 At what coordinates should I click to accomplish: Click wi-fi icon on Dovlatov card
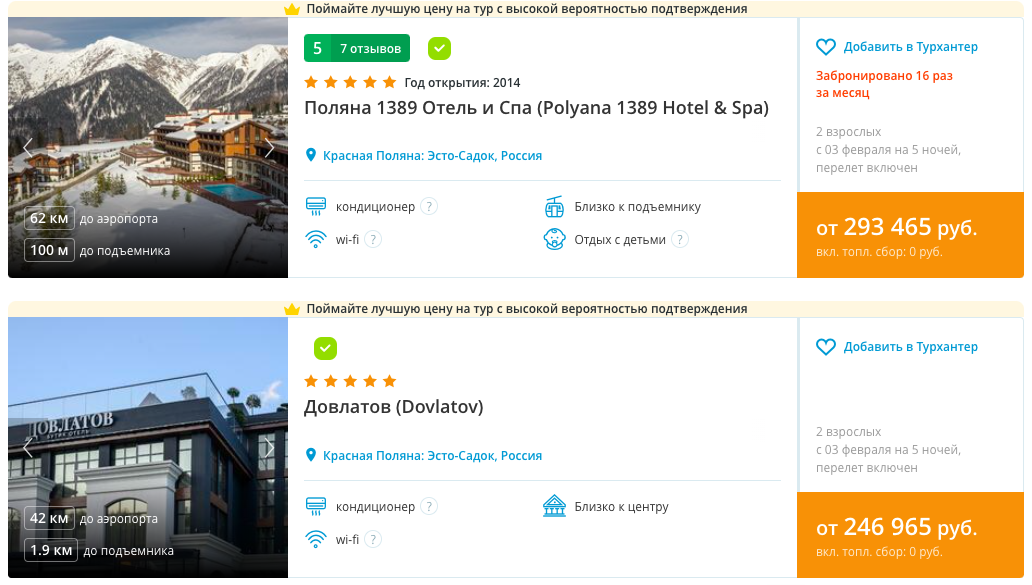pos(316,540)
